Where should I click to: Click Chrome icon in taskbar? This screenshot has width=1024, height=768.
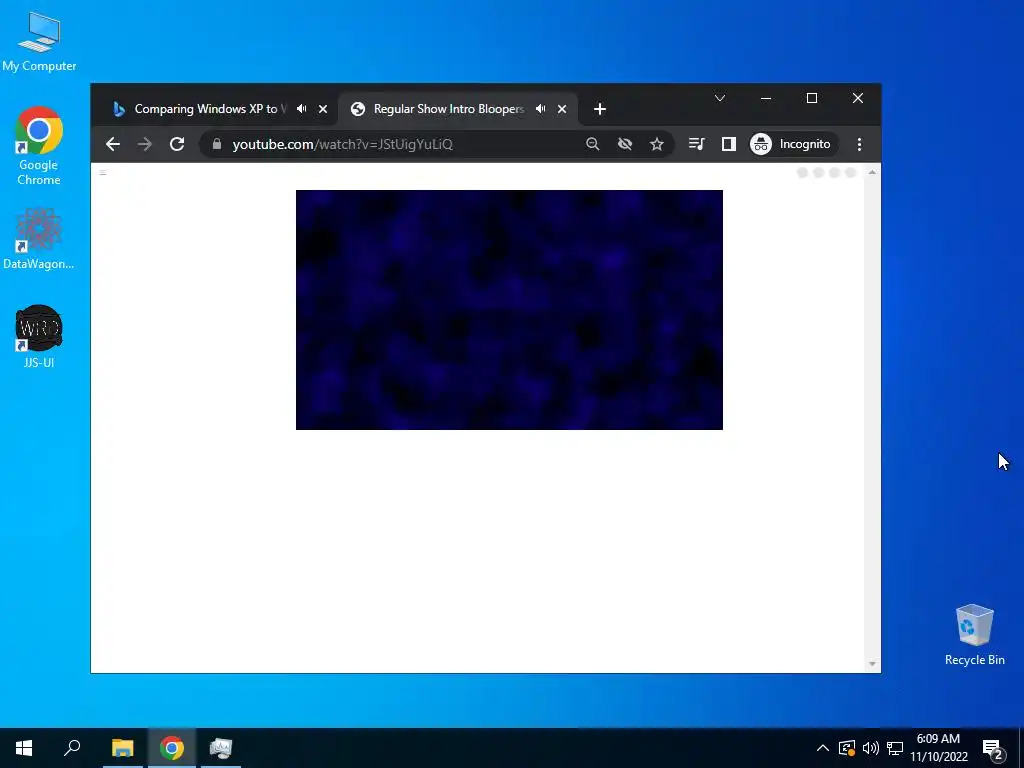click(x=172, y=748)
